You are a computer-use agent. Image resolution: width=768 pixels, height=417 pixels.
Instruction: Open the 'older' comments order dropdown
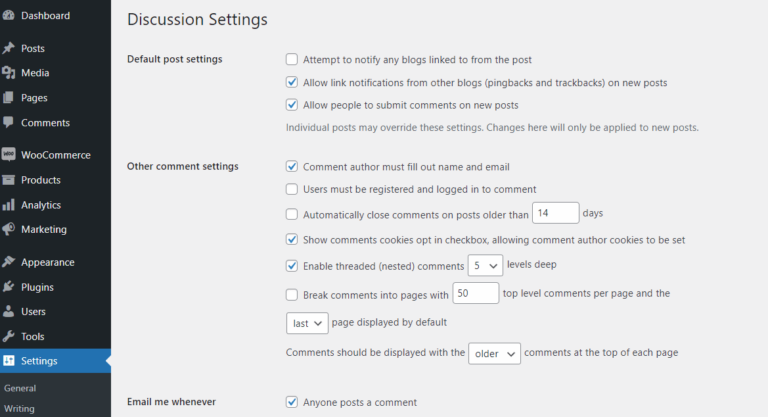click(x=494, y=353)
